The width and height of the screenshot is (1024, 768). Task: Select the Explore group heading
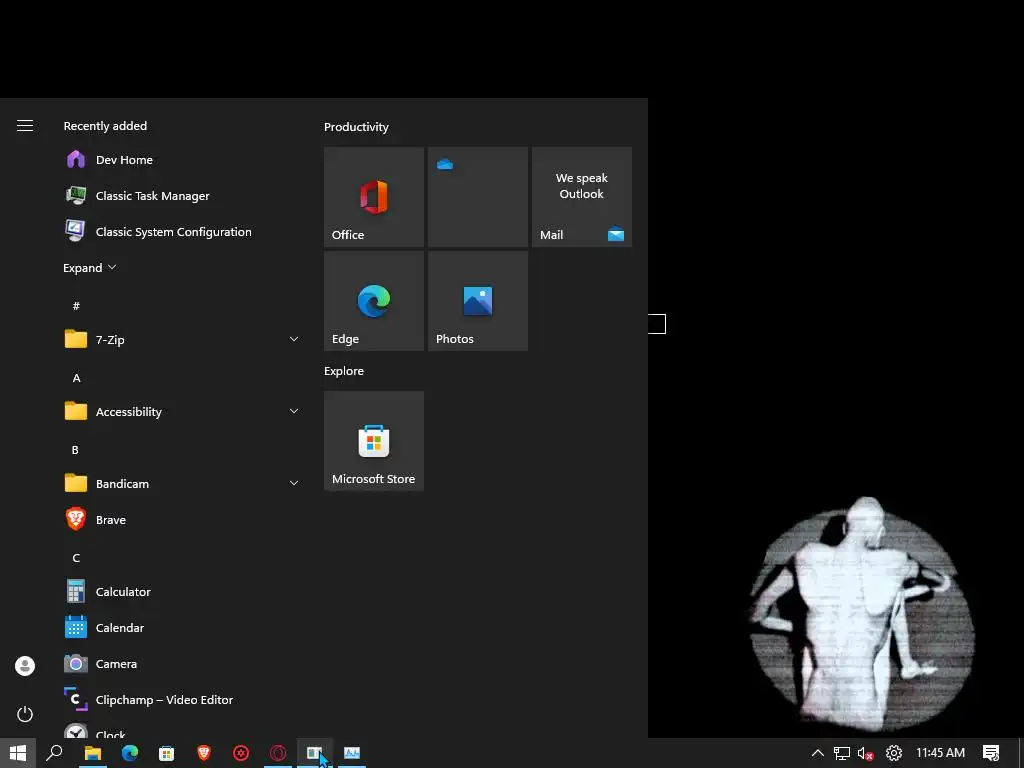click(x=344, y=371)
